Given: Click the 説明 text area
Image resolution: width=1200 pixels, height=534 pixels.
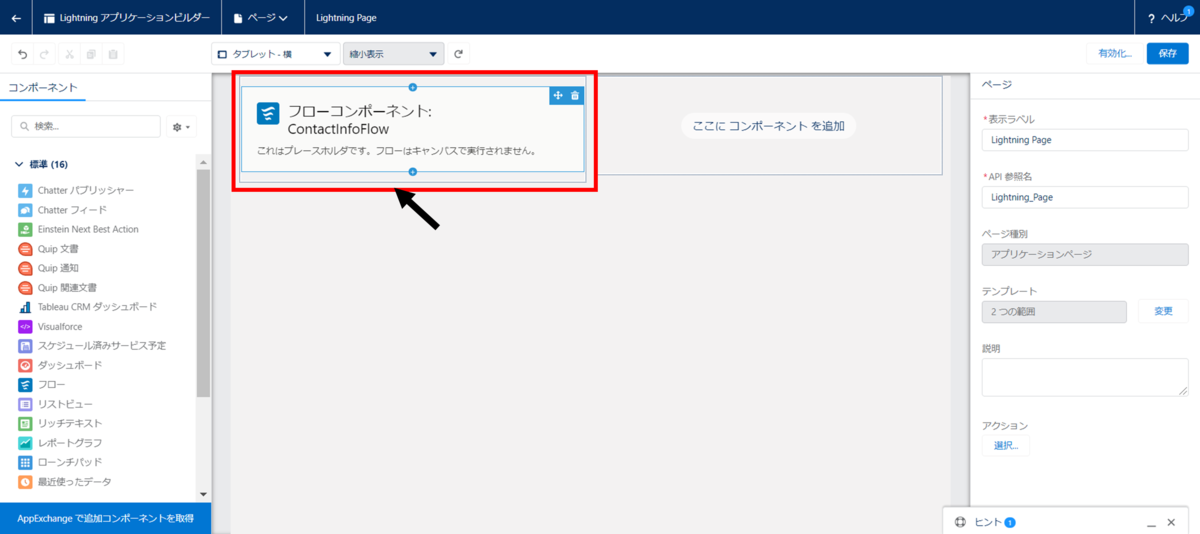Looking at the screenshot, I should click(1085, 377).
